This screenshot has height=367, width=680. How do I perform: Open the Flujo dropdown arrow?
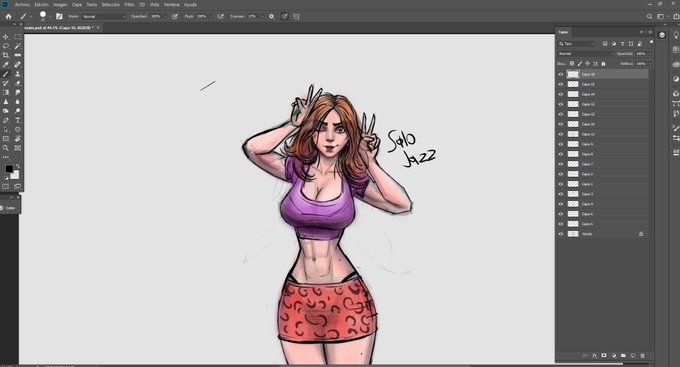tap(210, 16)
